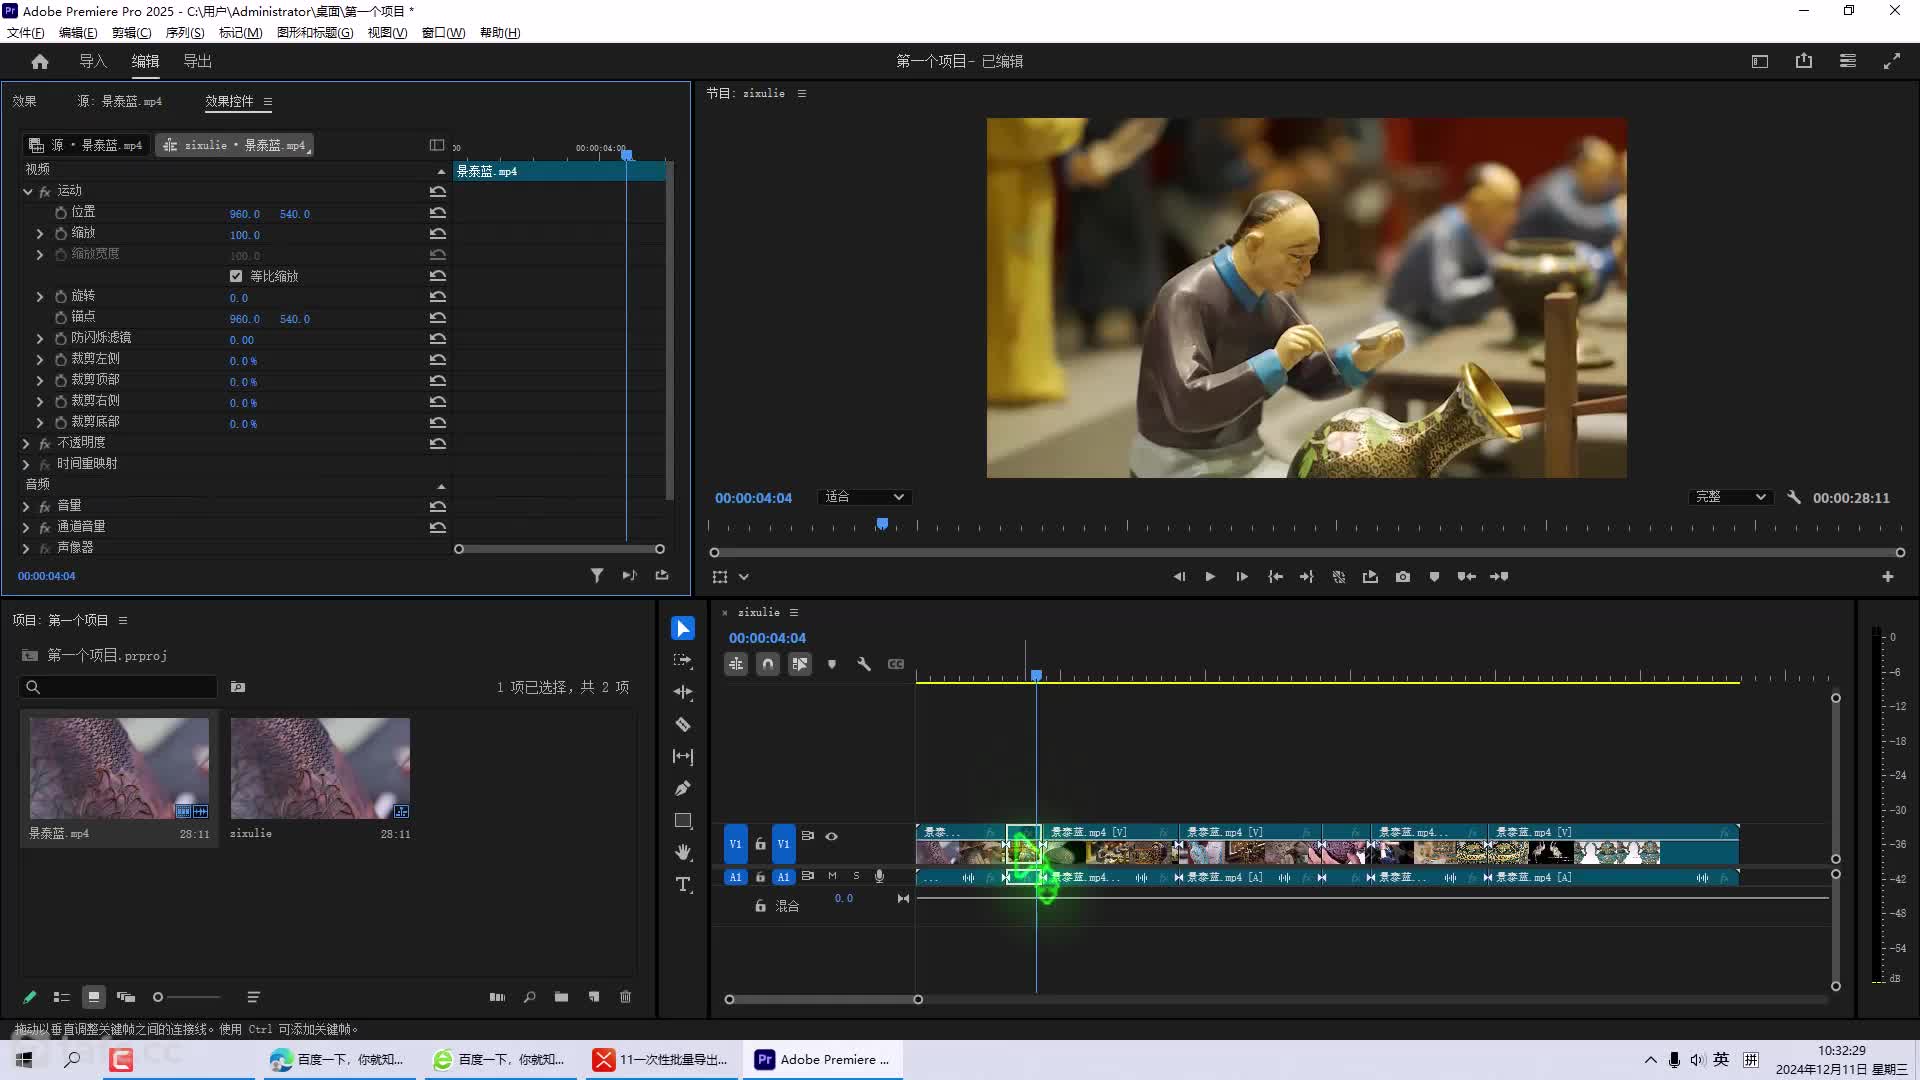Click the full-screen video expand icon
Screen dimensions: 1920x1080
pos(1892,61)
